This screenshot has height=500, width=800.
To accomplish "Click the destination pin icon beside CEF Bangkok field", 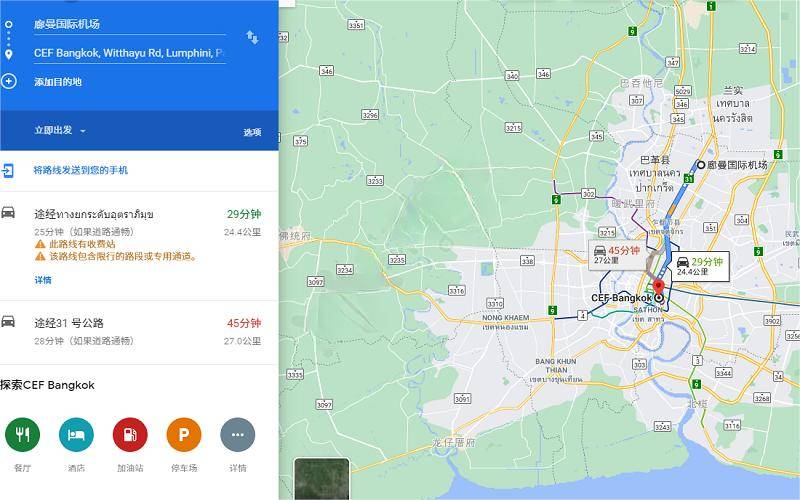I will pyautogui.click(x=9, y=54).
